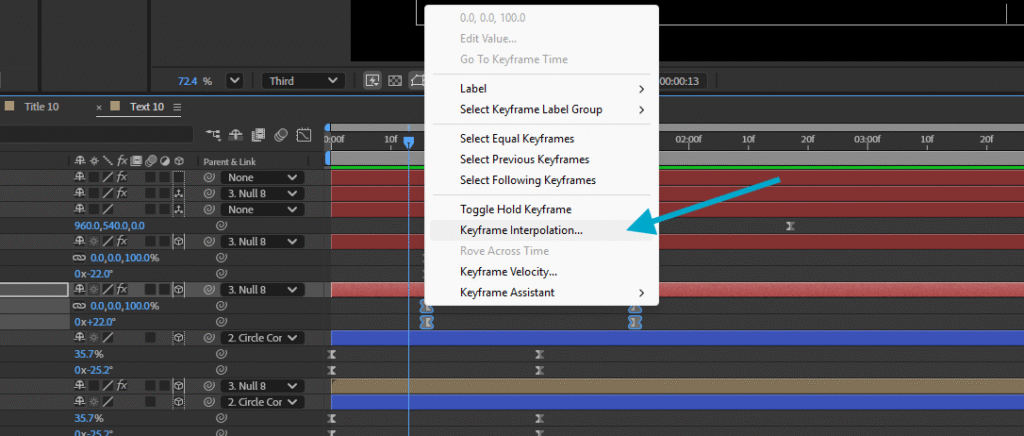This screenshot has width=1024, height=436.
Task: Toggle fx switch on the highlighted layer
Action: [x=121, y=290]
